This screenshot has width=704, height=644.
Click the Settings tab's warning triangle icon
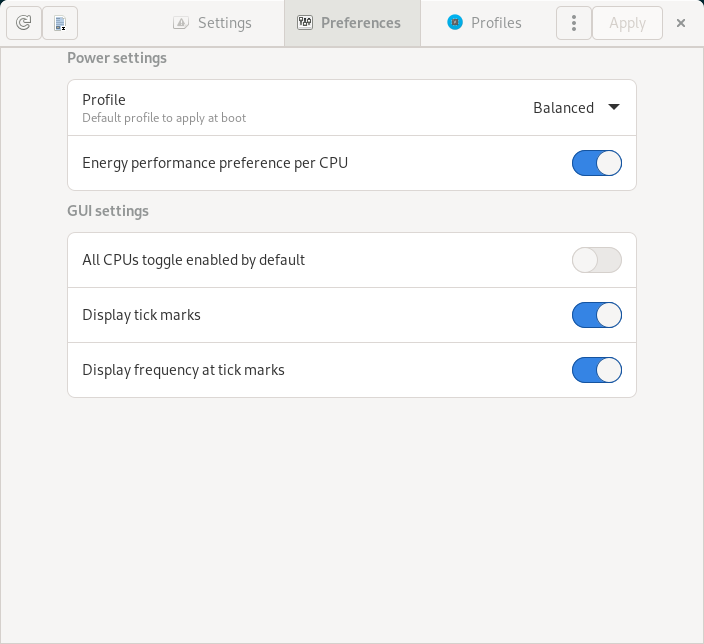[x=181, y=23]
